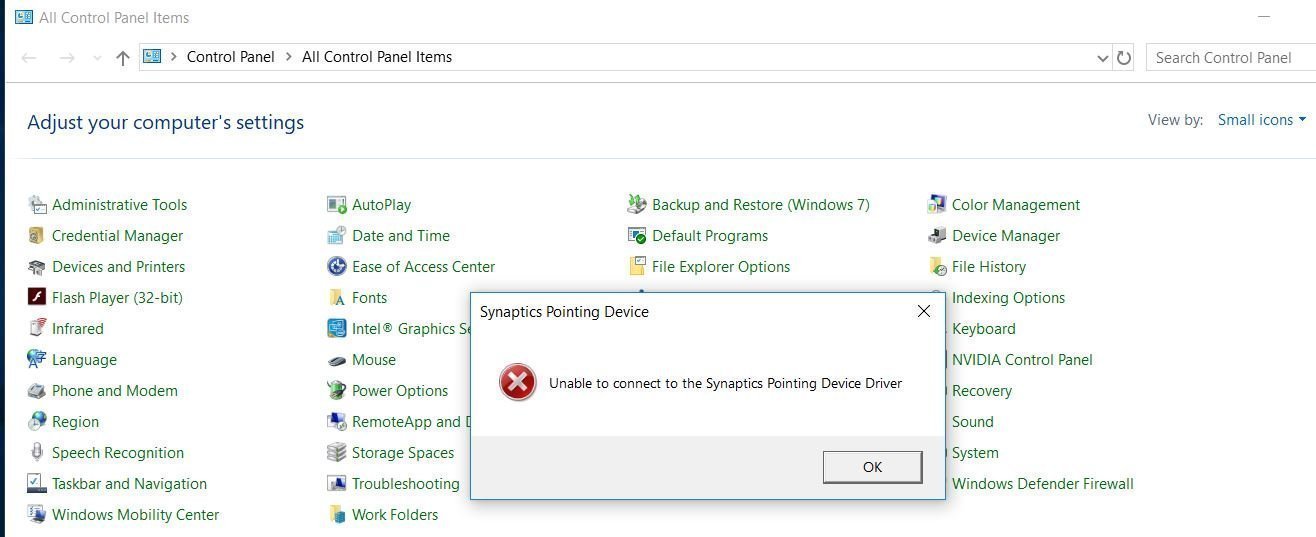Image resolution: width=1316 pixels, height=537 pixels.
Task: Open the Date and Time icon
Action: point(337,236)
